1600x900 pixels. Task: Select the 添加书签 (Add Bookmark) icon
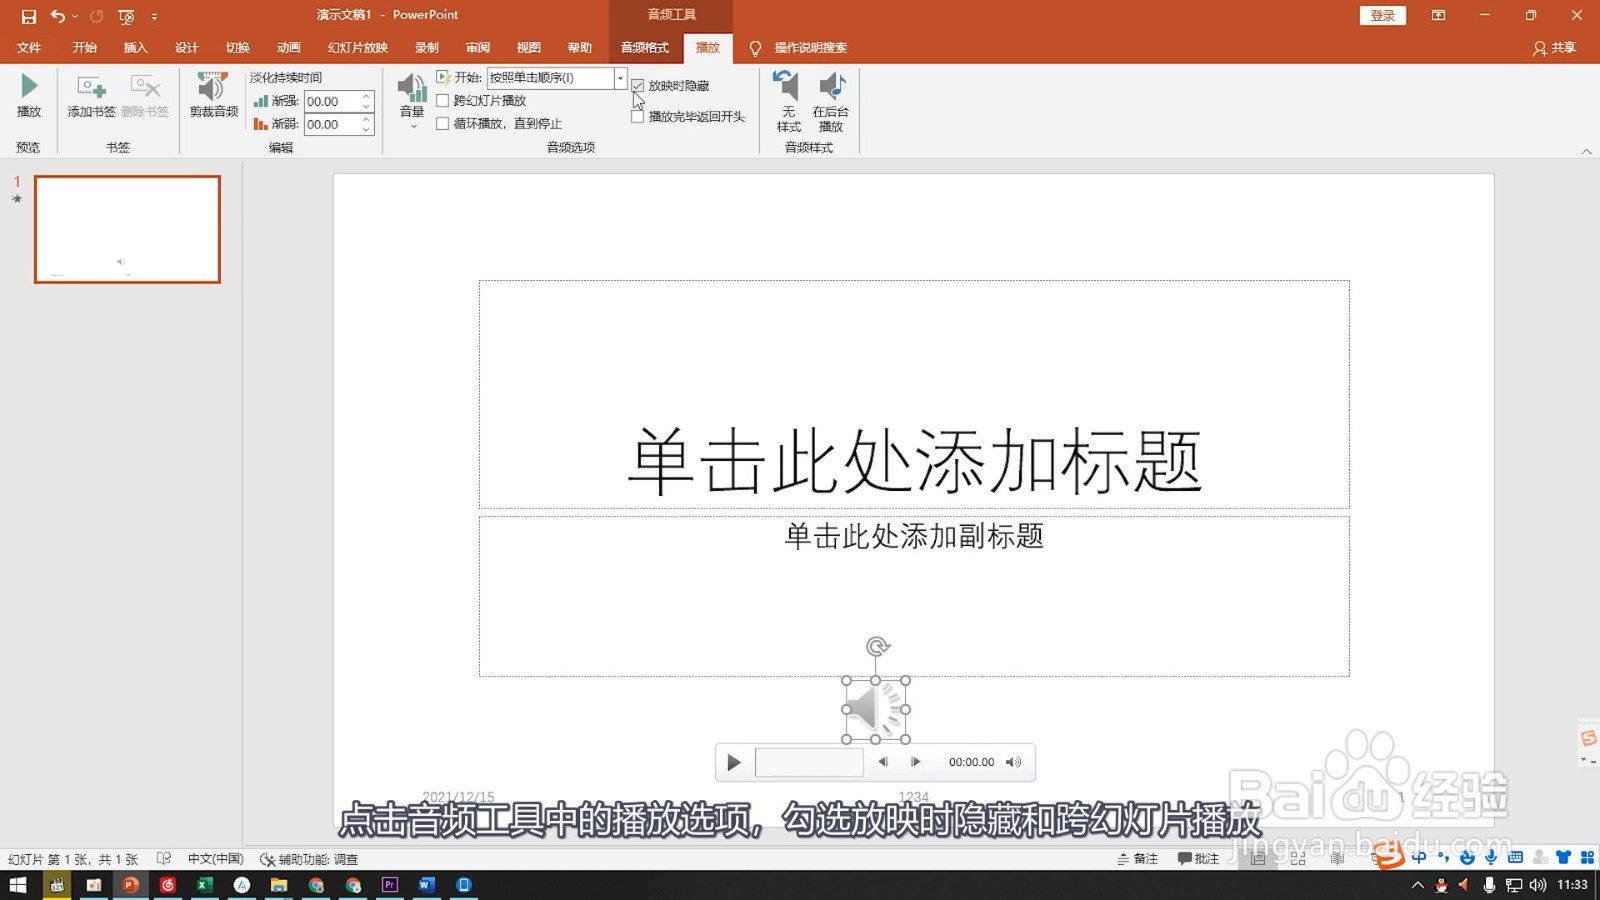(x=90, y=97)
